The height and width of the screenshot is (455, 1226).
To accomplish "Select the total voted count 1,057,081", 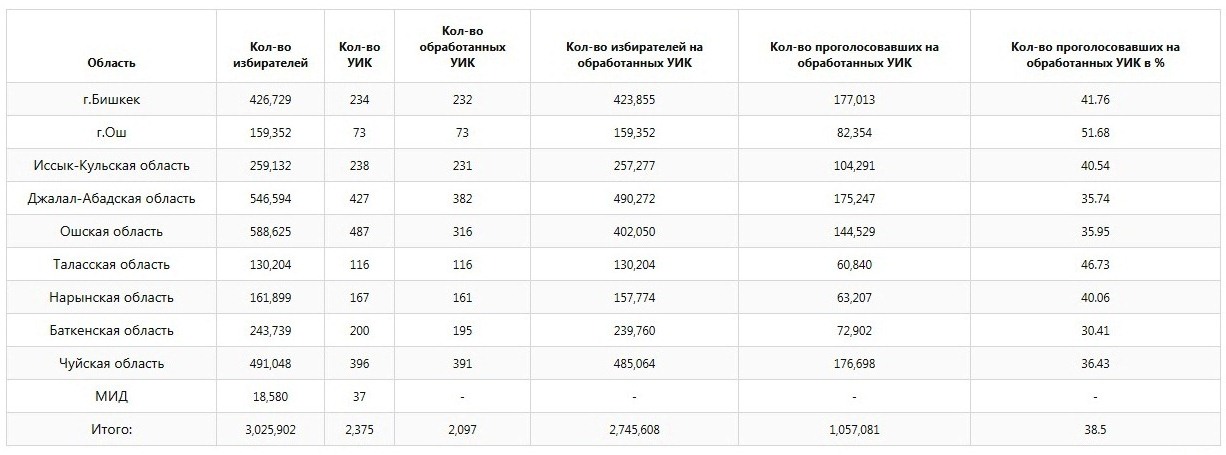I will (x=854, y=430).
